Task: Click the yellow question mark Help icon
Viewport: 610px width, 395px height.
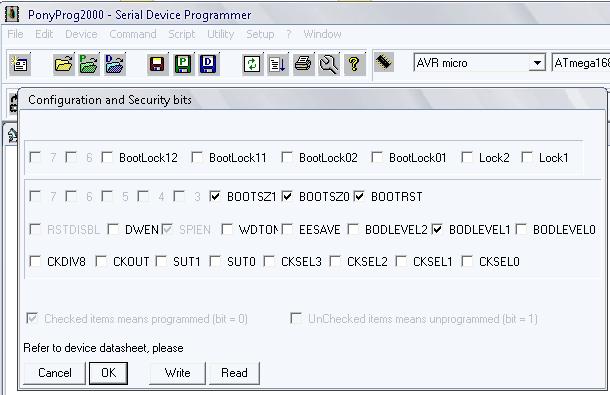Action: pyautogui.click(x=354, y=64)
